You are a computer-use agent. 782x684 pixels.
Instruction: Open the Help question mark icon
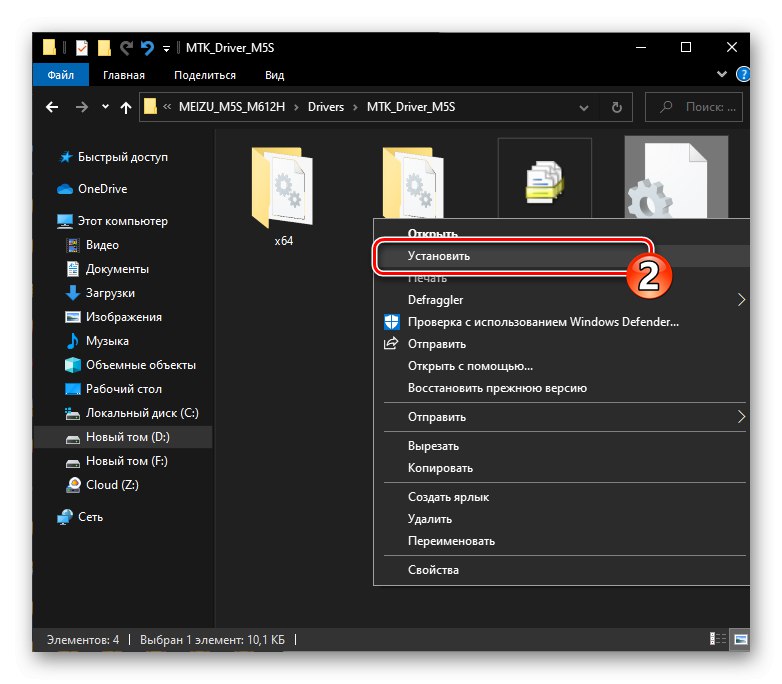tap(743, 74)
